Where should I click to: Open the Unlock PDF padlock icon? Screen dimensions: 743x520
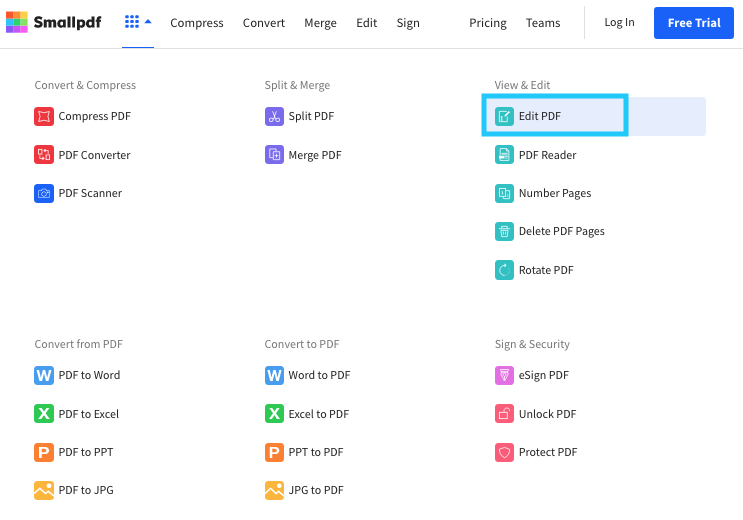pos(504,414)
